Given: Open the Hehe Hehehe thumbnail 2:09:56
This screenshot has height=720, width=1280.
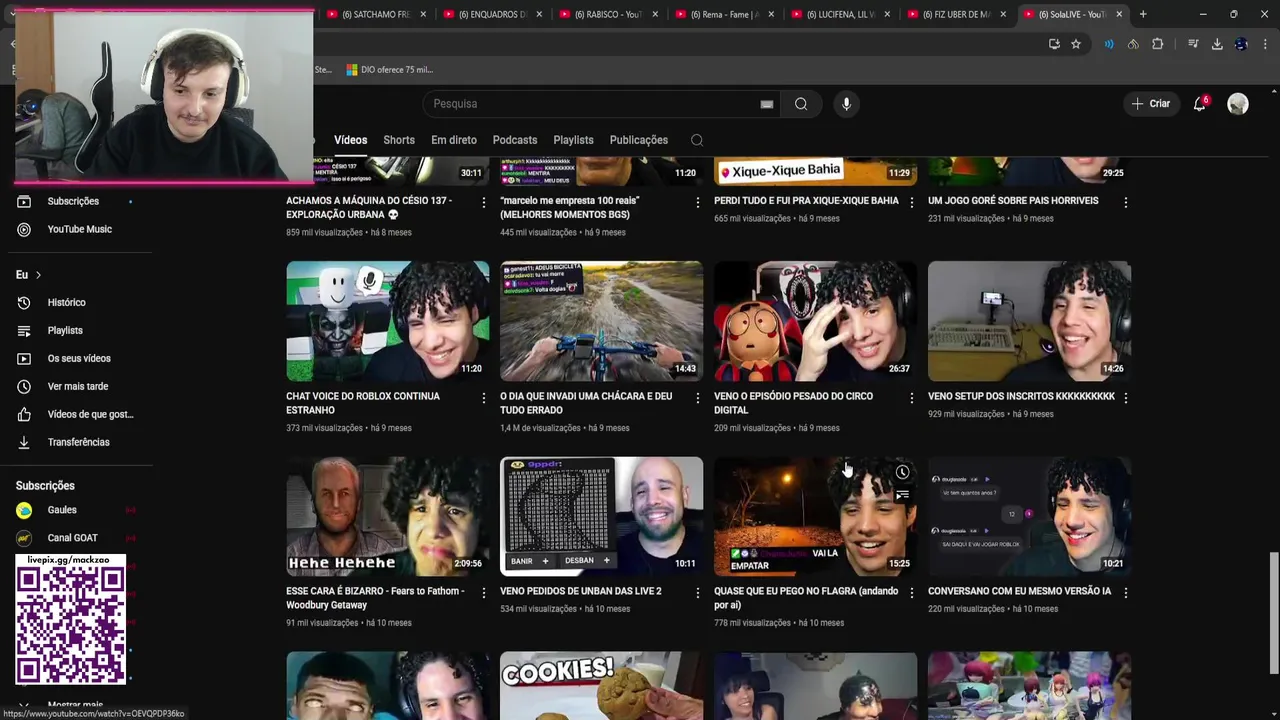Looking at the screenshot, I should [388, 516].
